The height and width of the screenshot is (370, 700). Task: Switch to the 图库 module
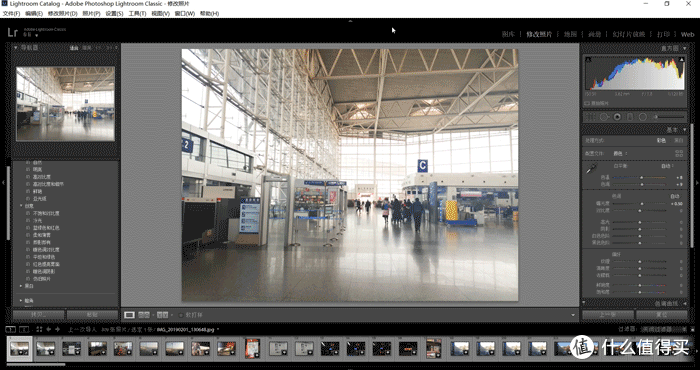pyautogui.click(x=508, y=34)
